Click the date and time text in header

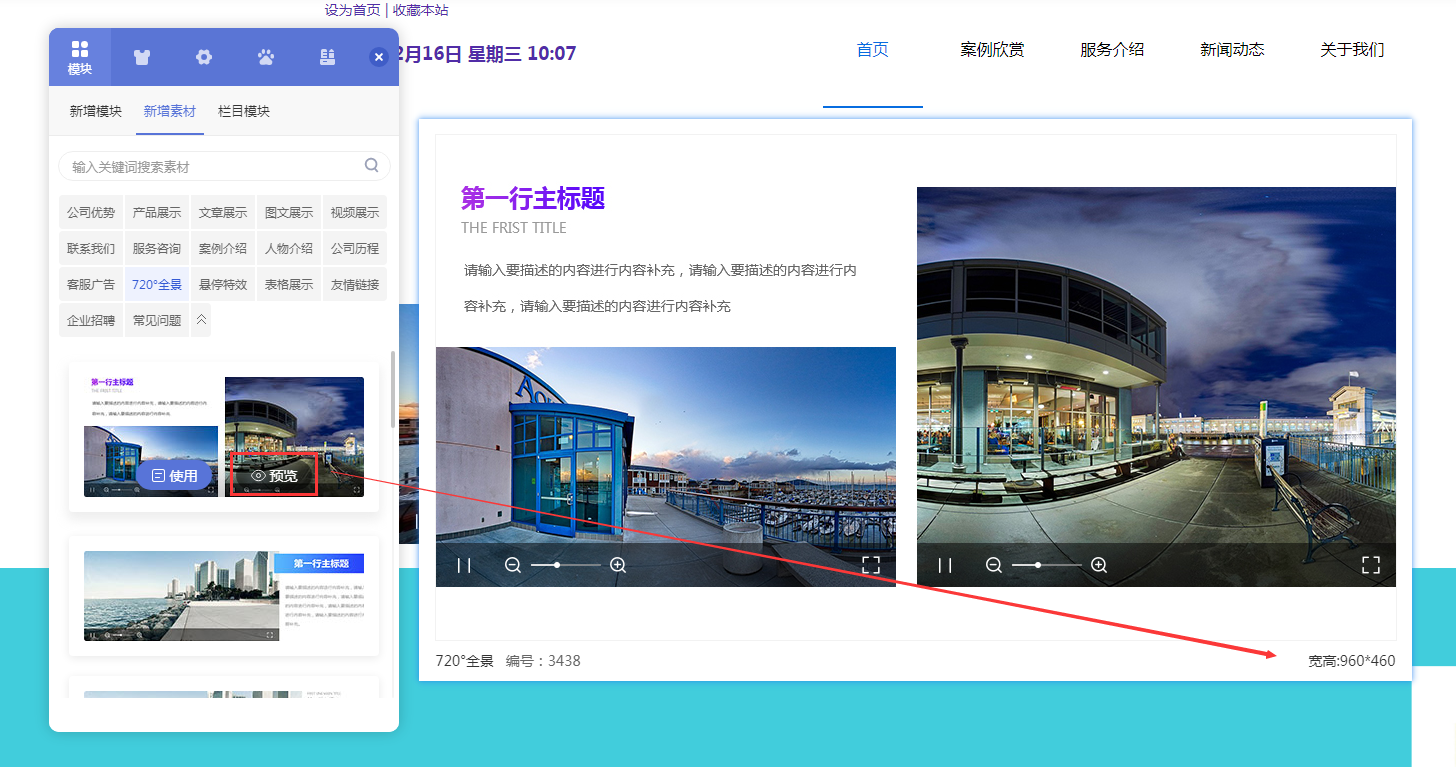[488, 54]
